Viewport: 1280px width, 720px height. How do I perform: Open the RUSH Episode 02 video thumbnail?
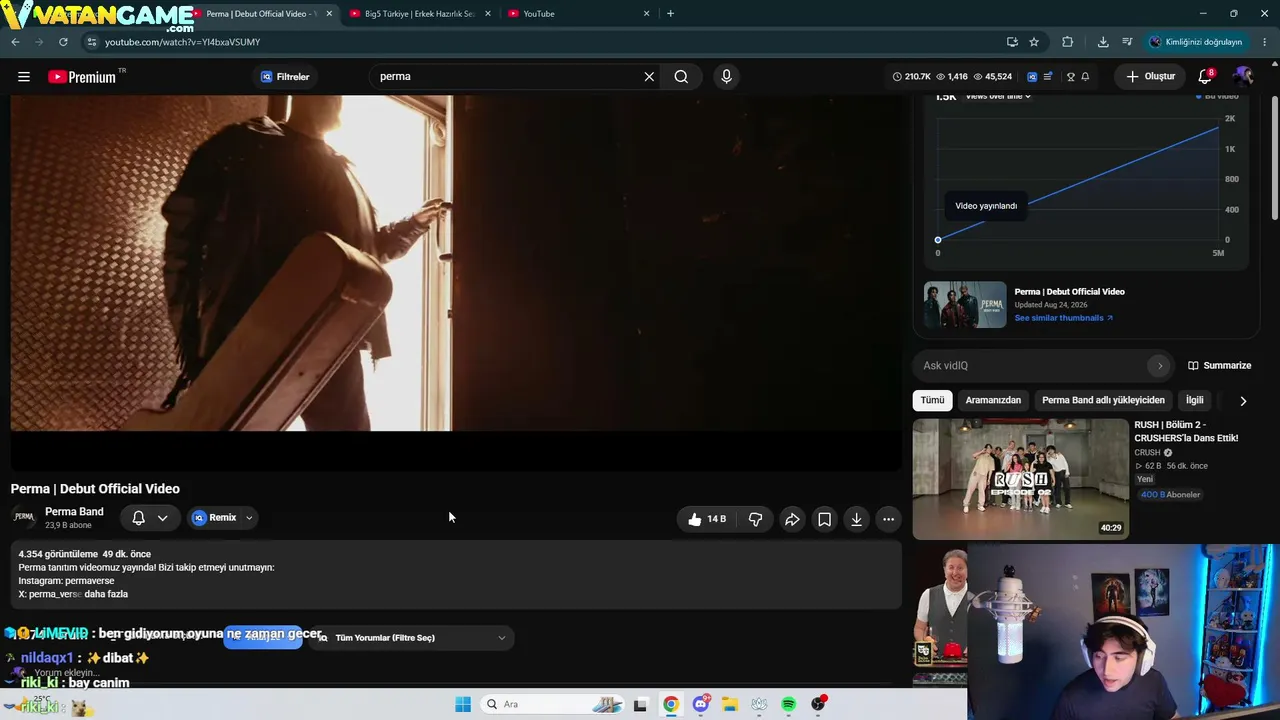tap(1020, 479)
